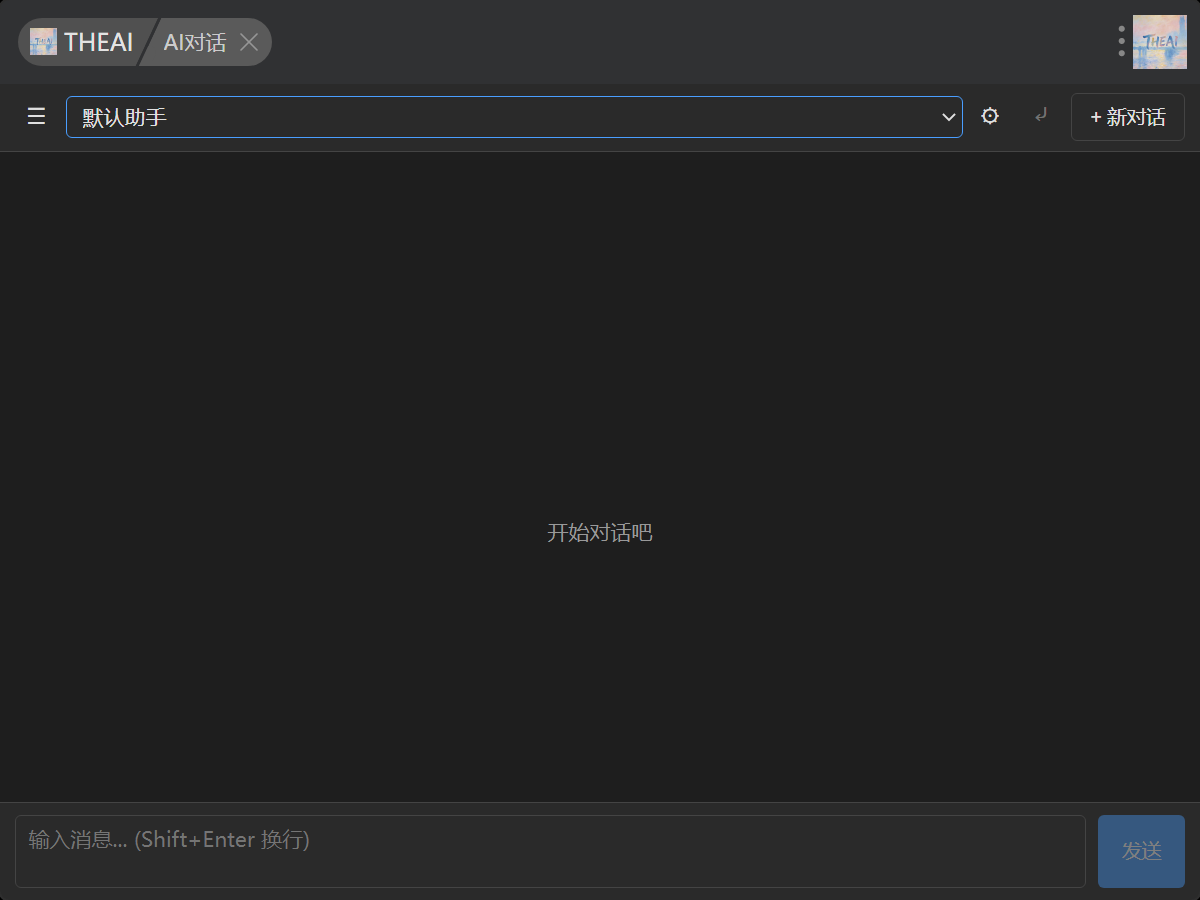Expand the chevron arrow on assistant dropdown
The height and width of the screenshot is (900, 1200).
(949, 118)
